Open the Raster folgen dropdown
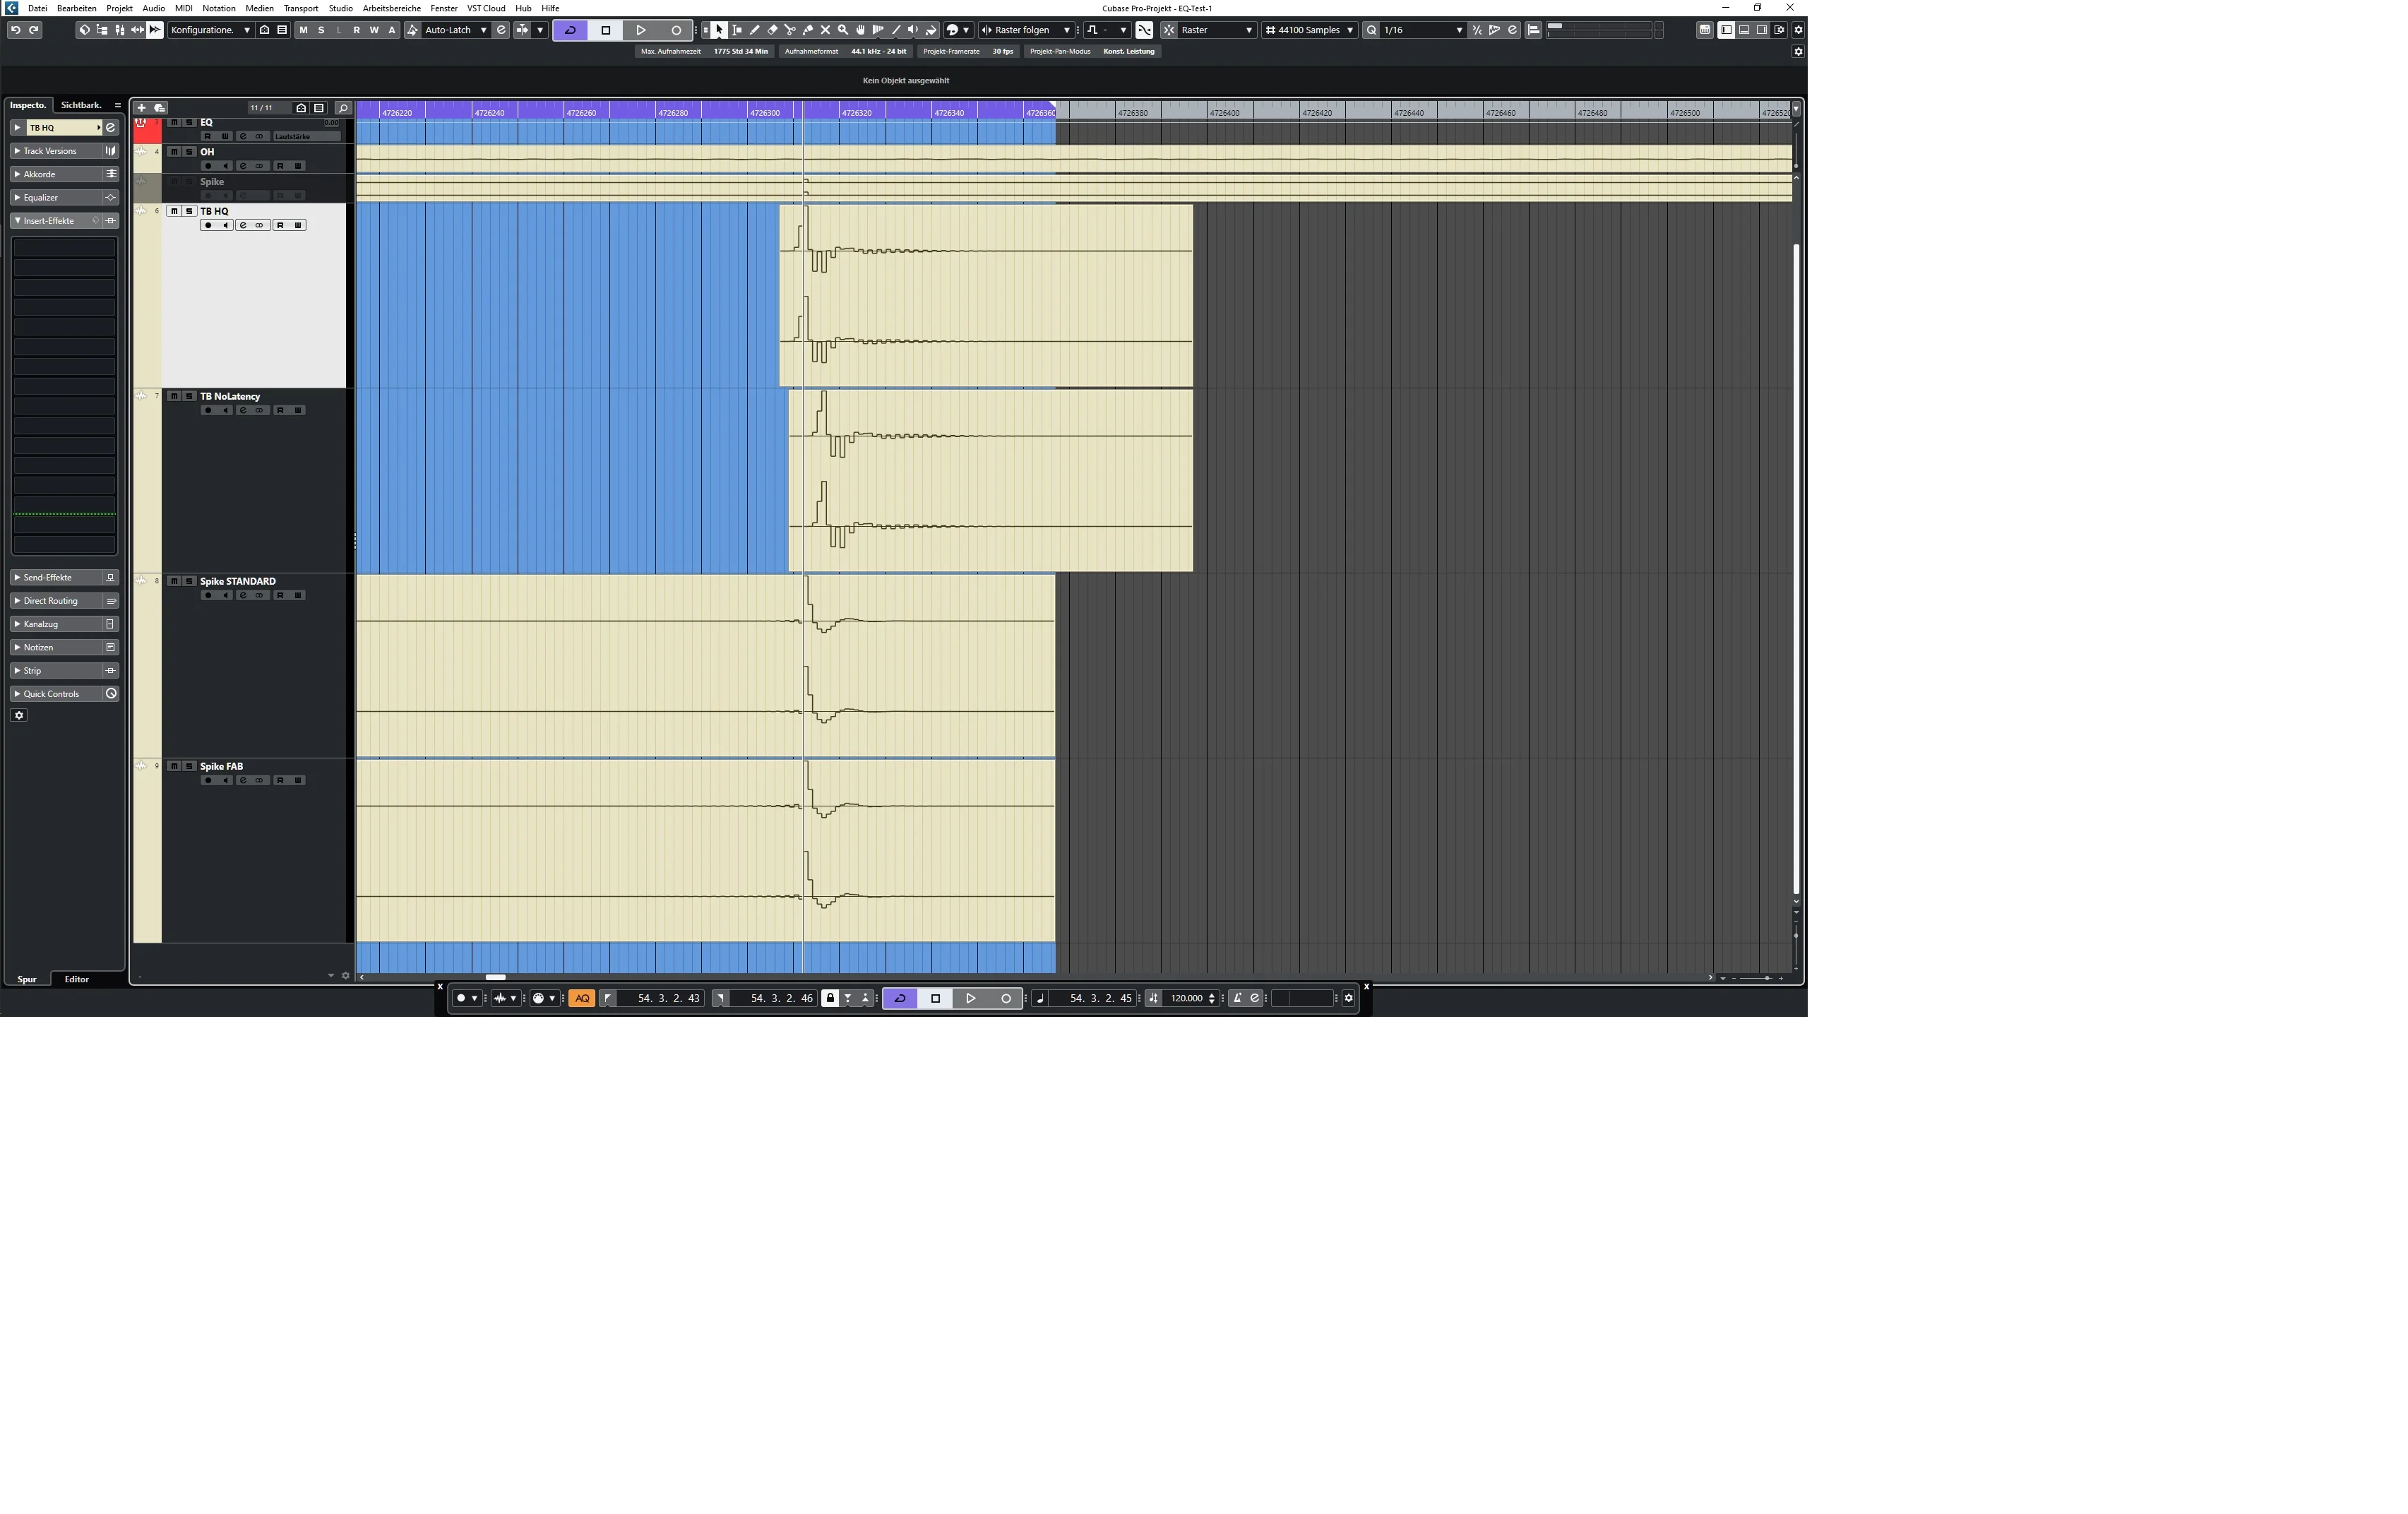This screenshot has width=2408, height=1514. pyautogui.click(x=1027, y=30)
